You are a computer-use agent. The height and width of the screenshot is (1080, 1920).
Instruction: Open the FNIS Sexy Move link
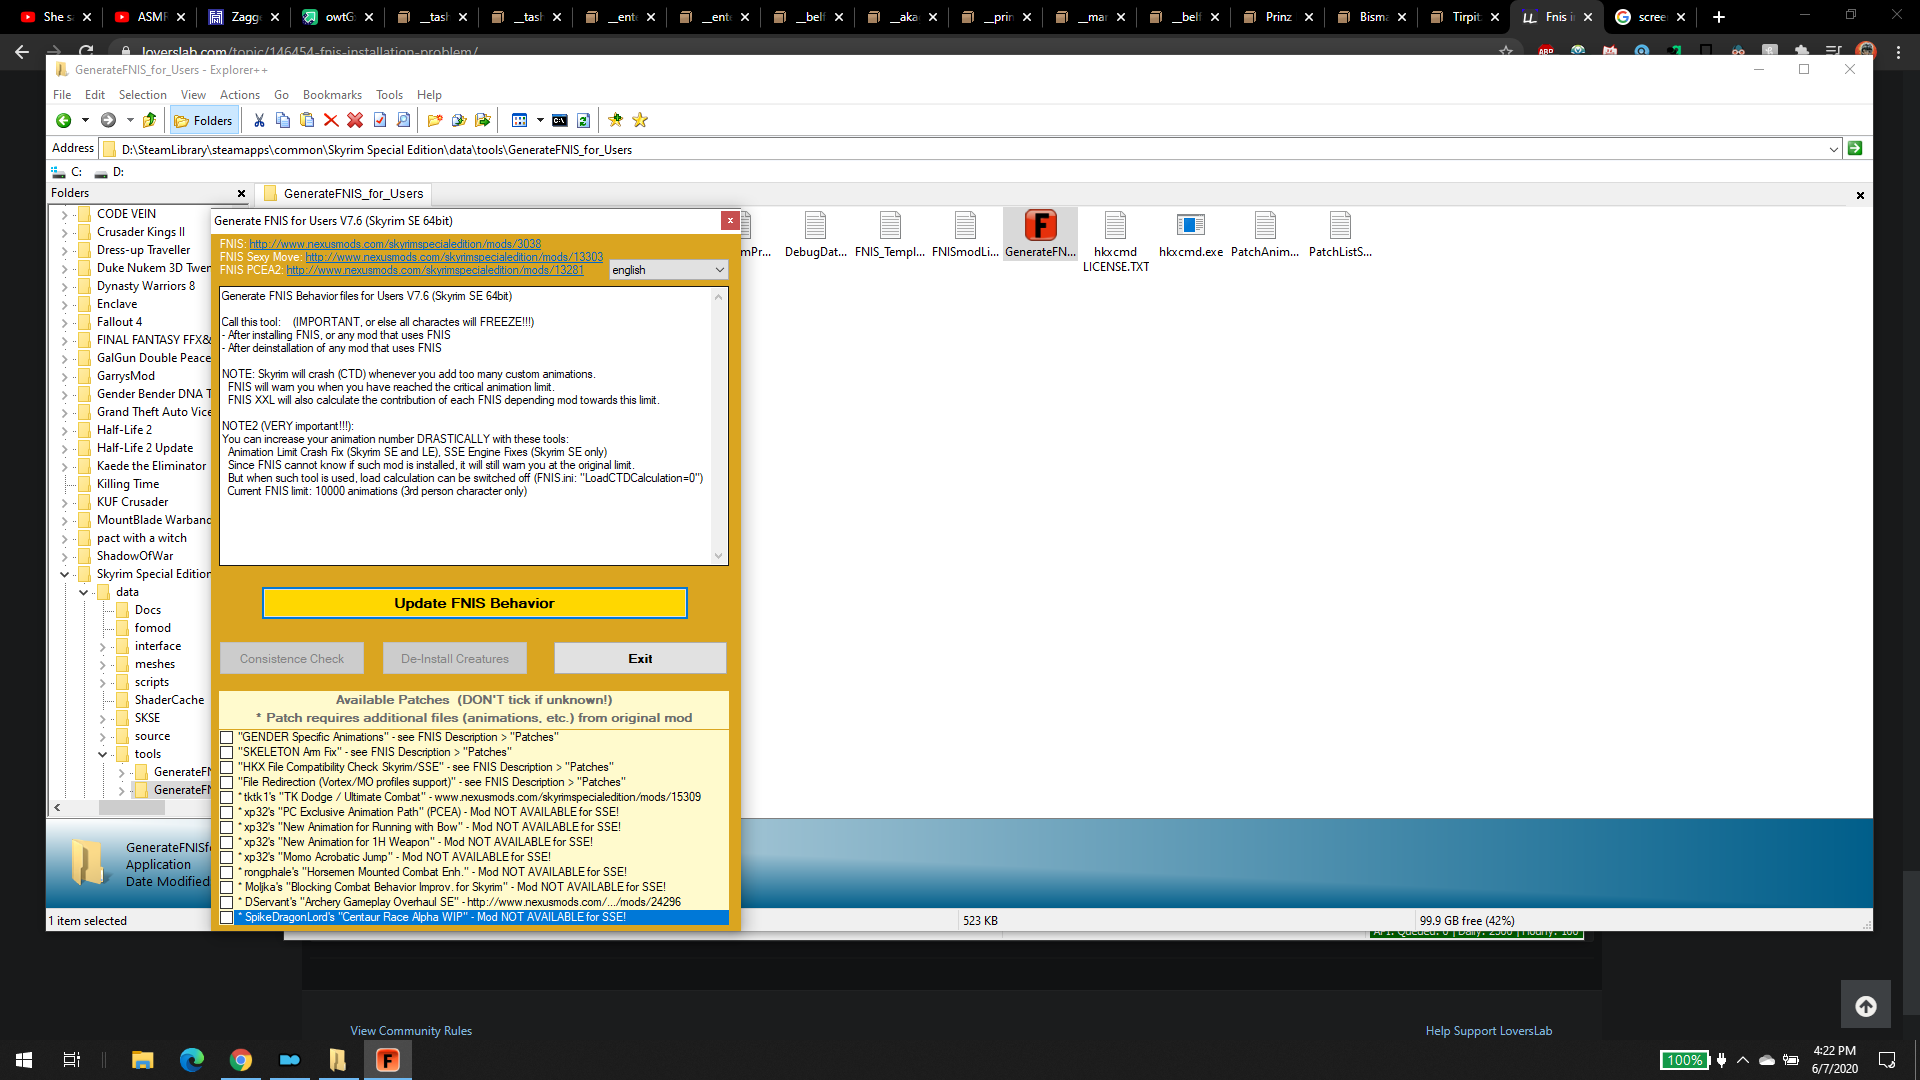click(x=454, y=257)
